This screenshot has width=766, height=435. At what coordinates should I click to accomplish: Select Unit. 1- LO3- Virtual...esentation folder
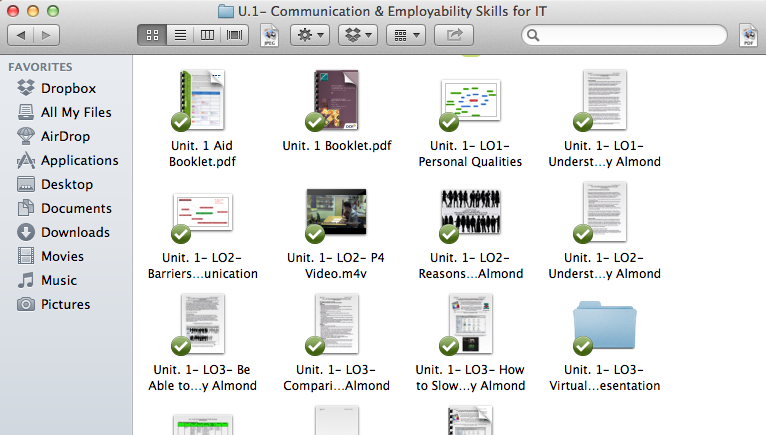(x=604, y=325)
